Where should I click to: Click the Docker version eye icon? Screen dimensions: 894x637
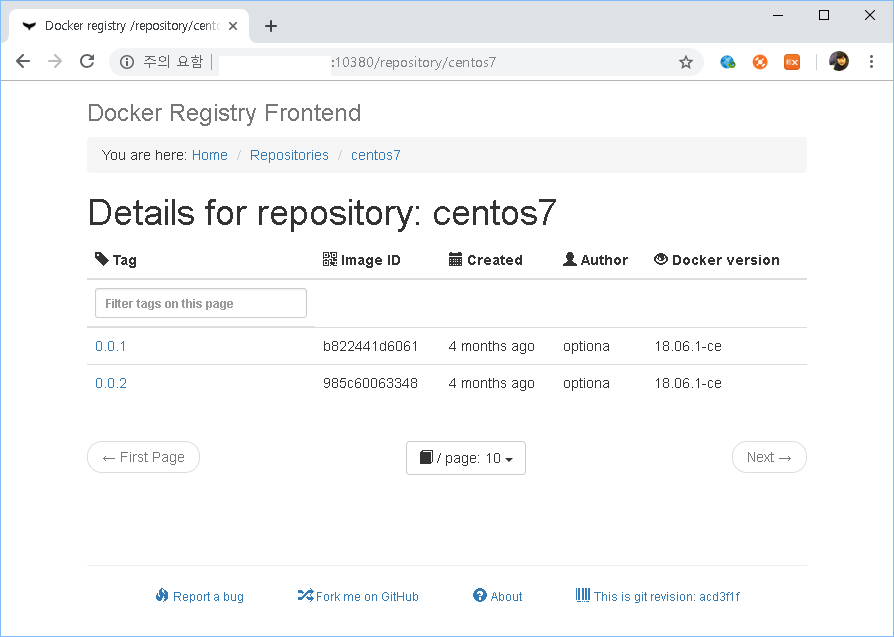[661, 259]
